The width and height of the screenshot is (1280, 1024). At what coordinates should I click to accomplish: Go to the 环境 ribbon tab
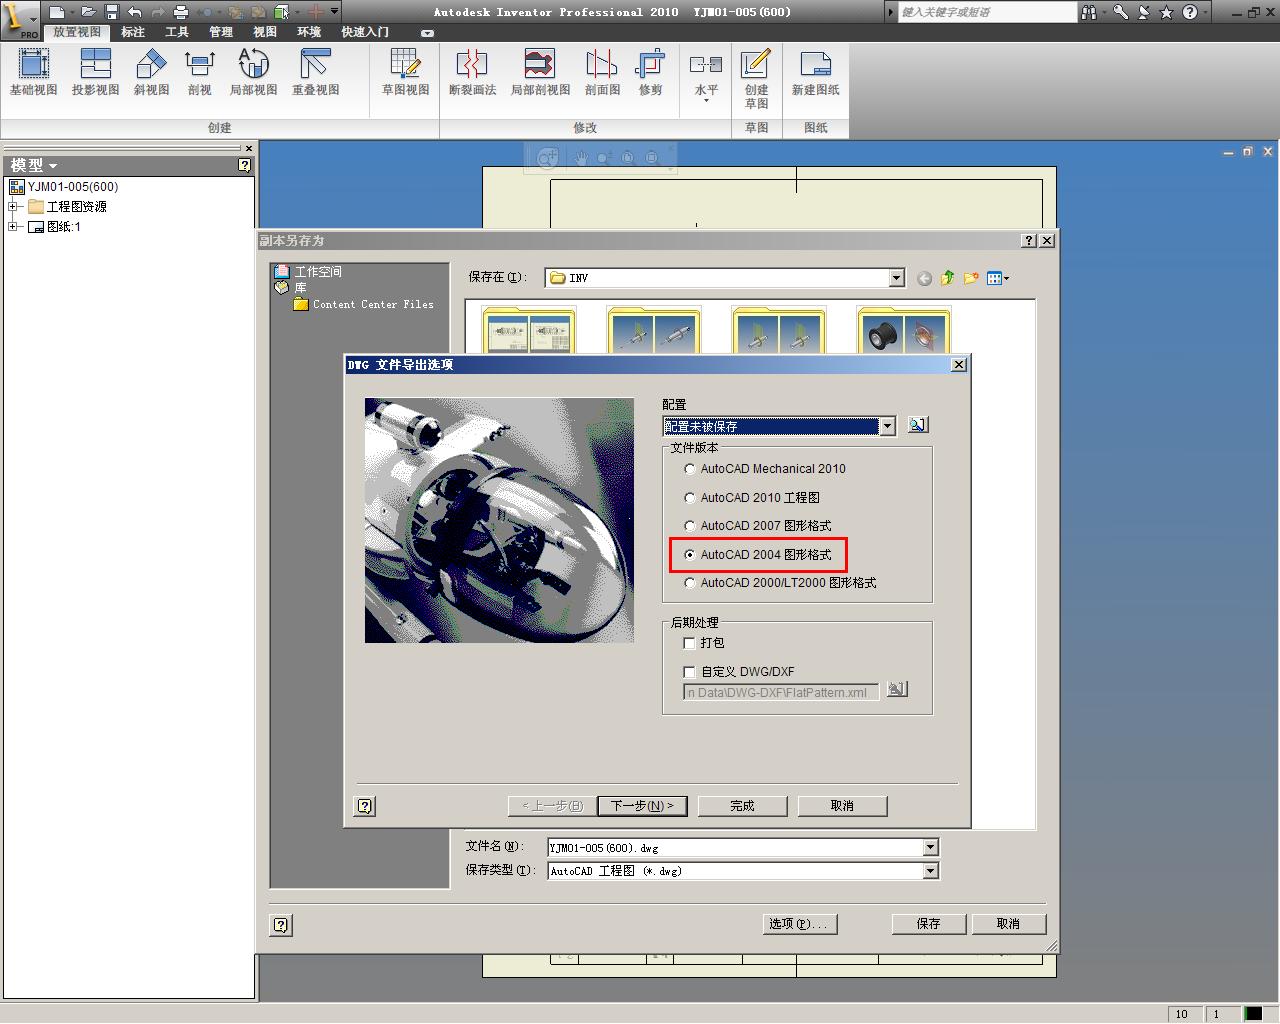click(x=309, y=32)
